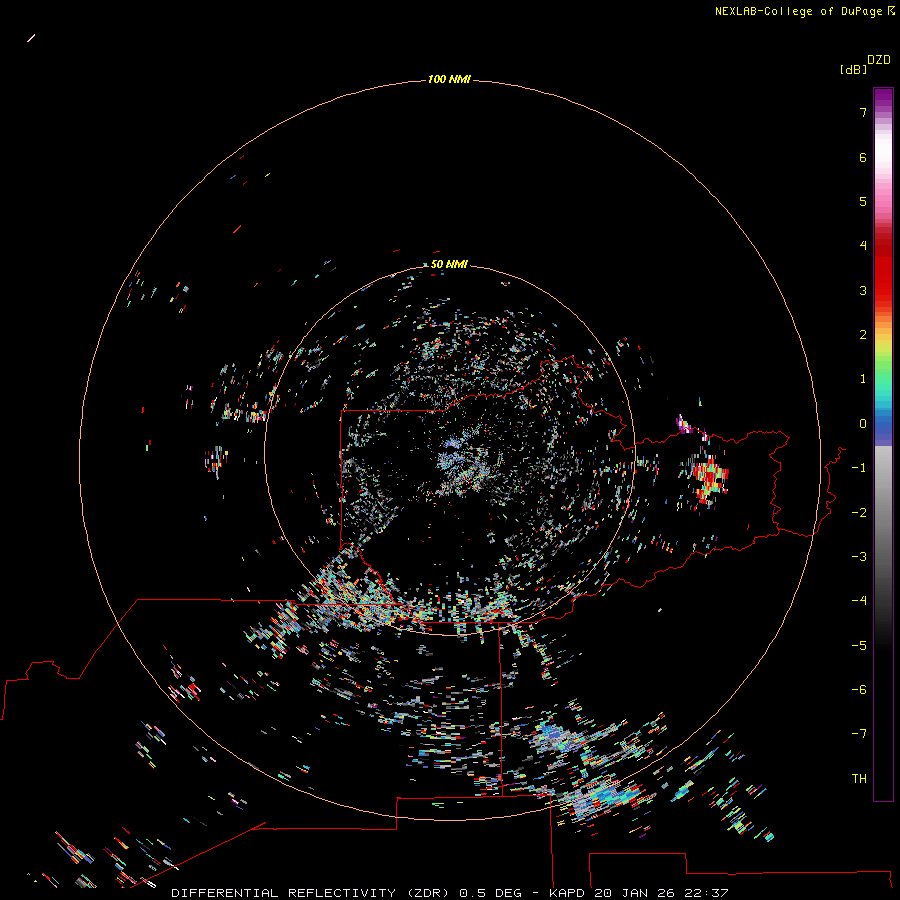Click the -1 value on colorbar scale
The width and height of the screenshot is (900, 900).
(x=859, y=468)
